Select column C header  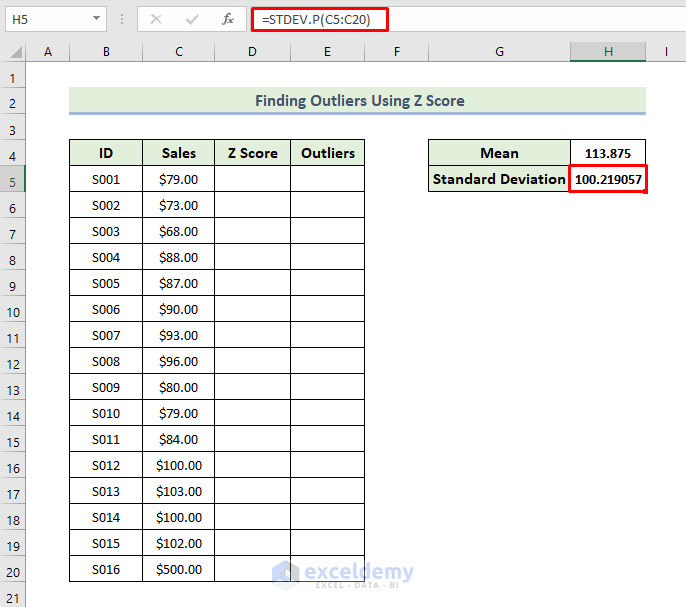coord(178,52)
